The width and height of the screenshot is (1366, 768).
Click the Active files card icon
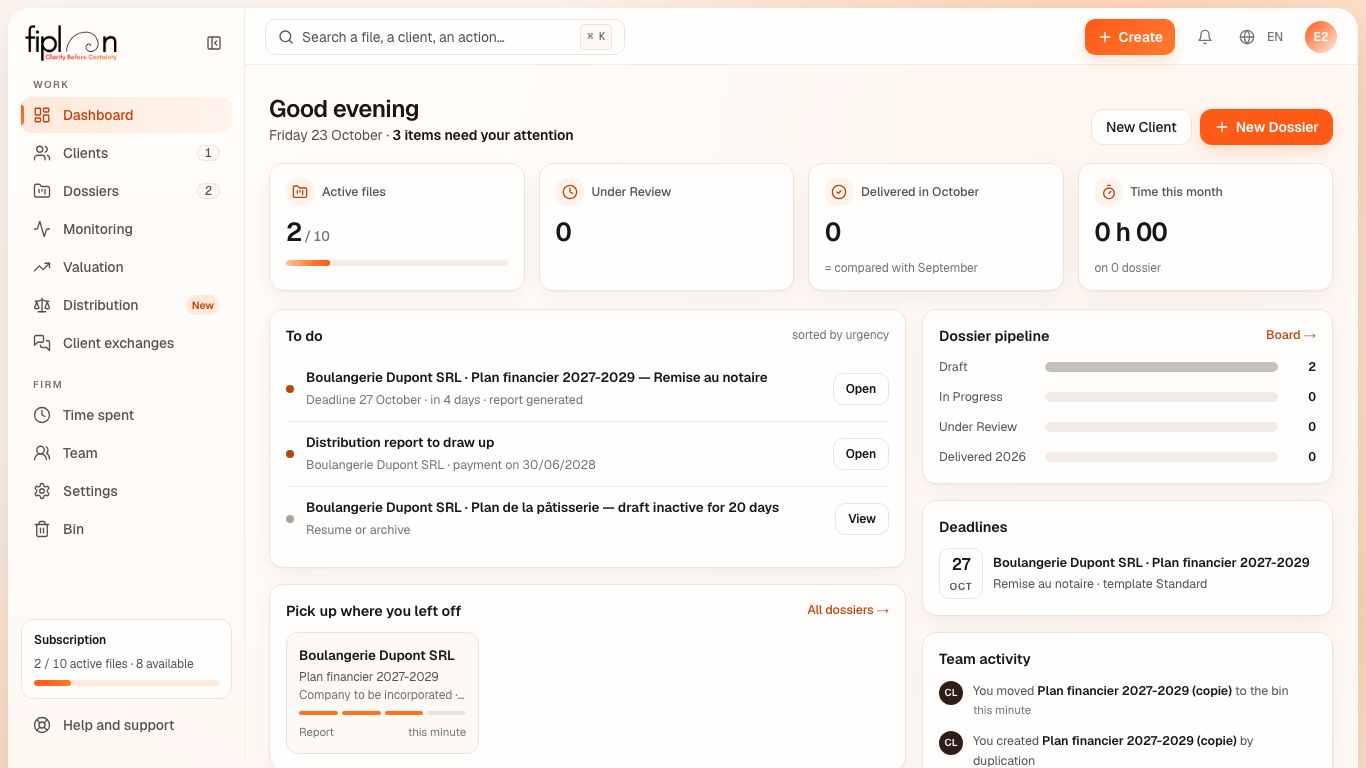pos(300,192)
